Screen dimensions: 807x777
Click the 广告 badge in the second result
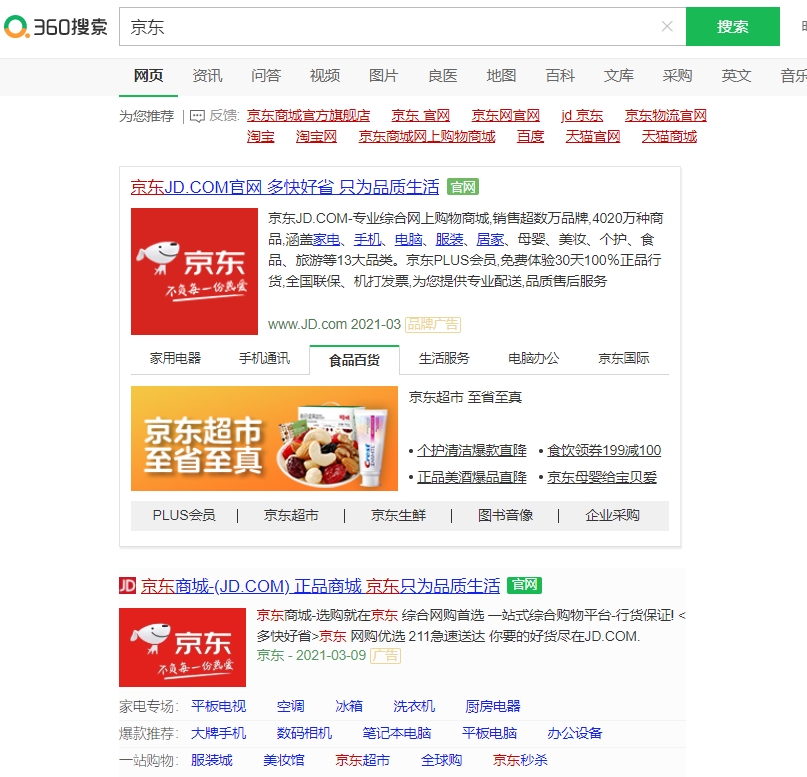(x=384, y=657)
